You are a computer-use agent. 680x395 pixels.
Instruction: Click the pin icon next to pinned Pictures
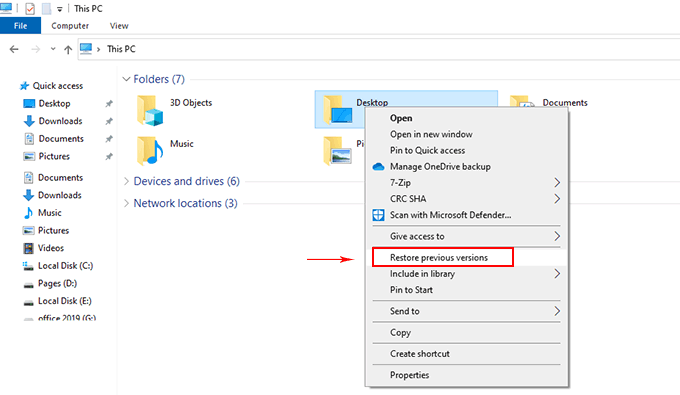[x=109, y=157]
